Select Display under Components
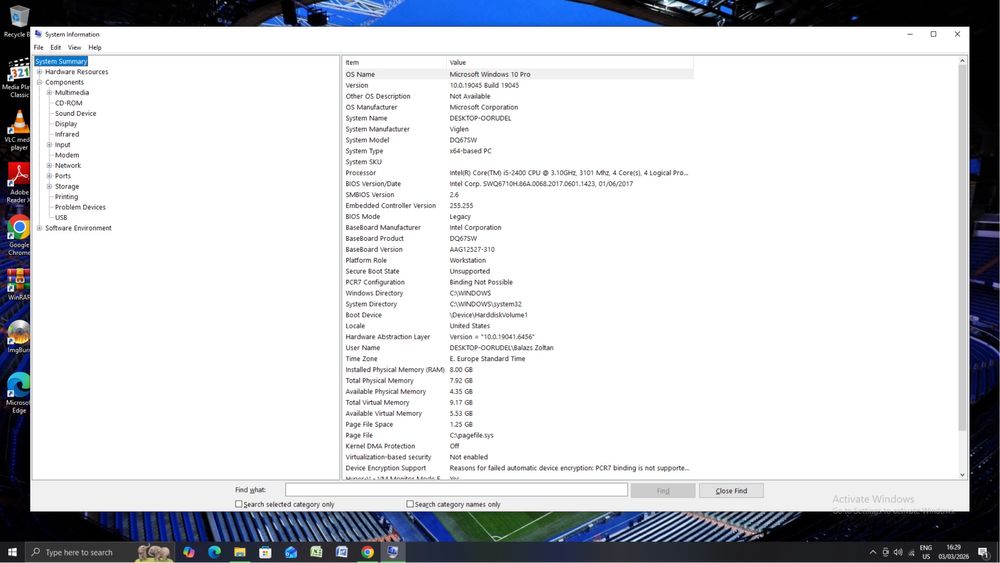 point(66,124)
